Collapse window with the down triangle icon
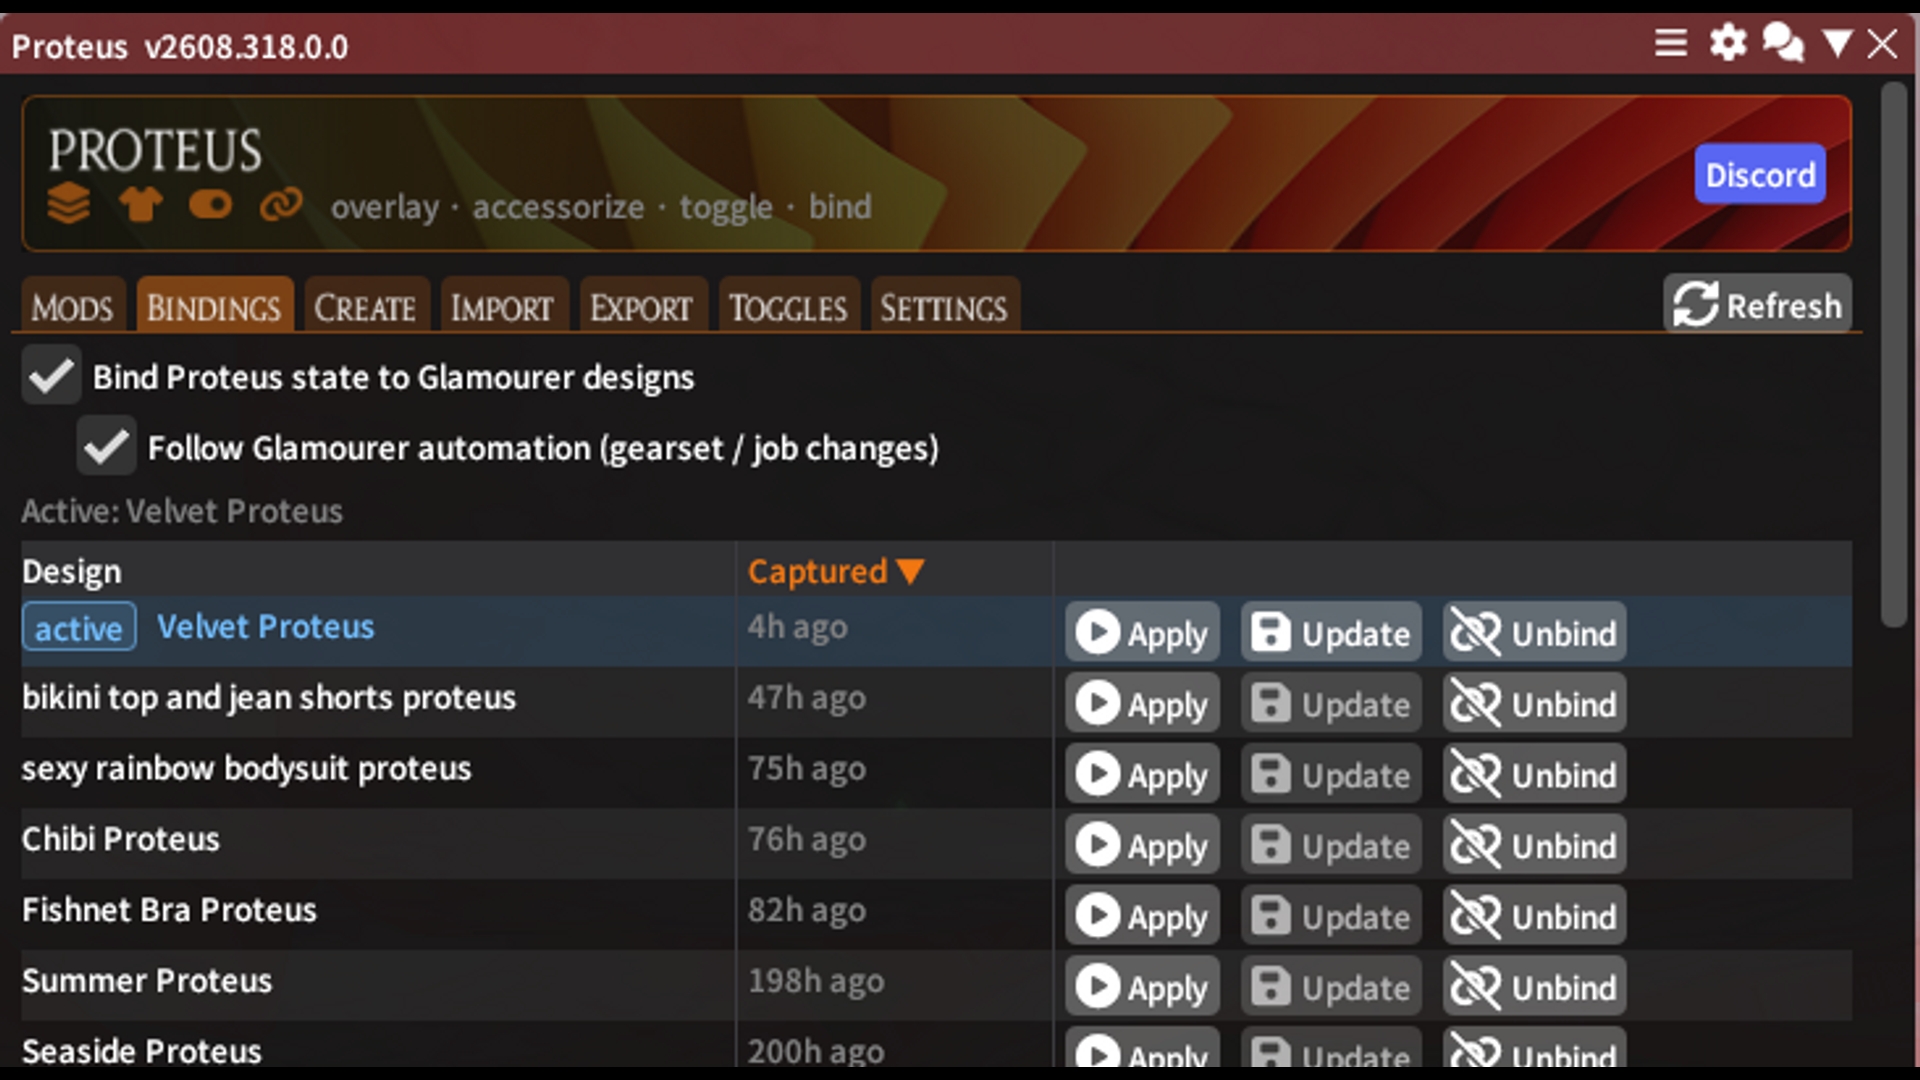 [x=1837, y=43]
